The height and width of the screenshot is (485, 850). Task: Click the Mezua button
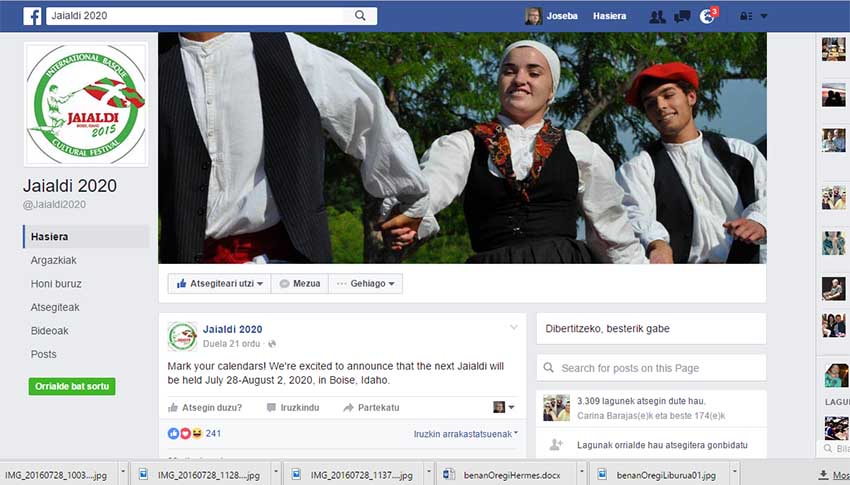click(300, 283)
